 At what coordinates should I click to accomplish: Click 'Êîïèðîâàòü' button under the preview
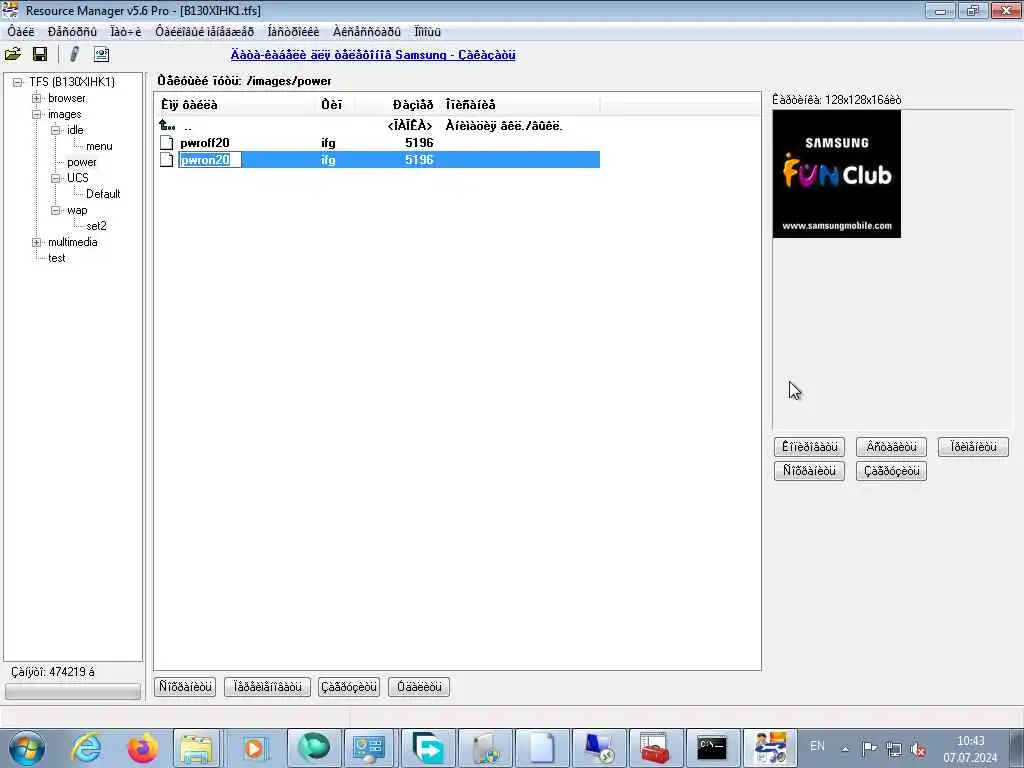coord(809,447)
